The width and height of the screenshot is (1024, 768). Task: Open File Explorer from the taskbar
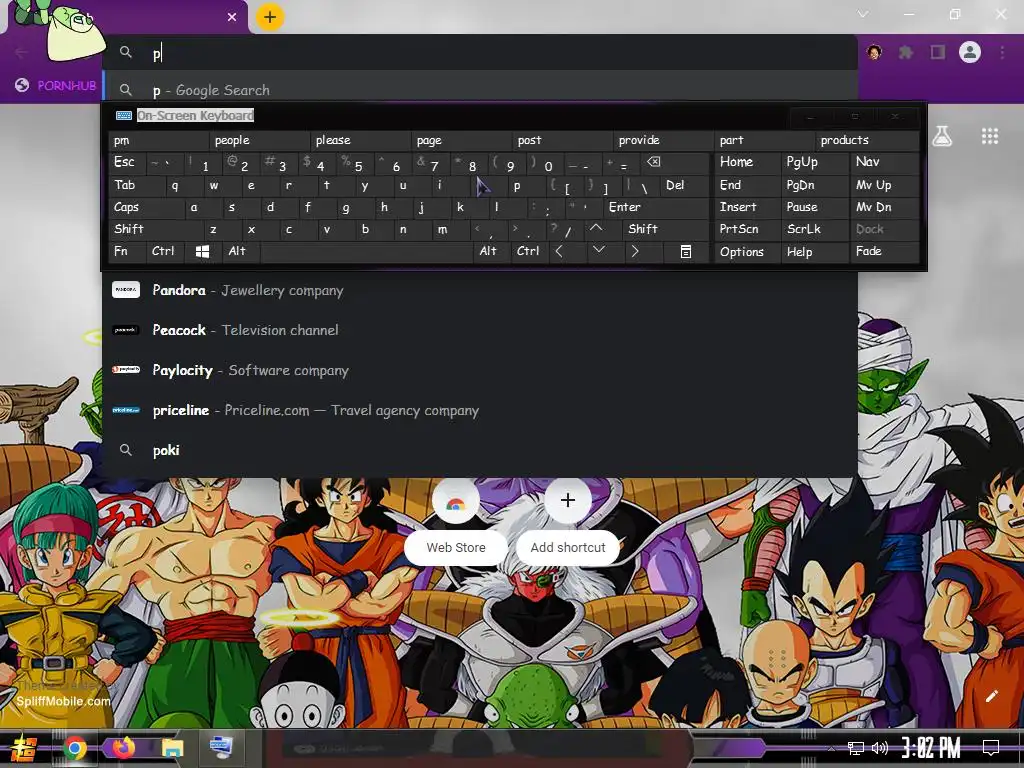173,748
